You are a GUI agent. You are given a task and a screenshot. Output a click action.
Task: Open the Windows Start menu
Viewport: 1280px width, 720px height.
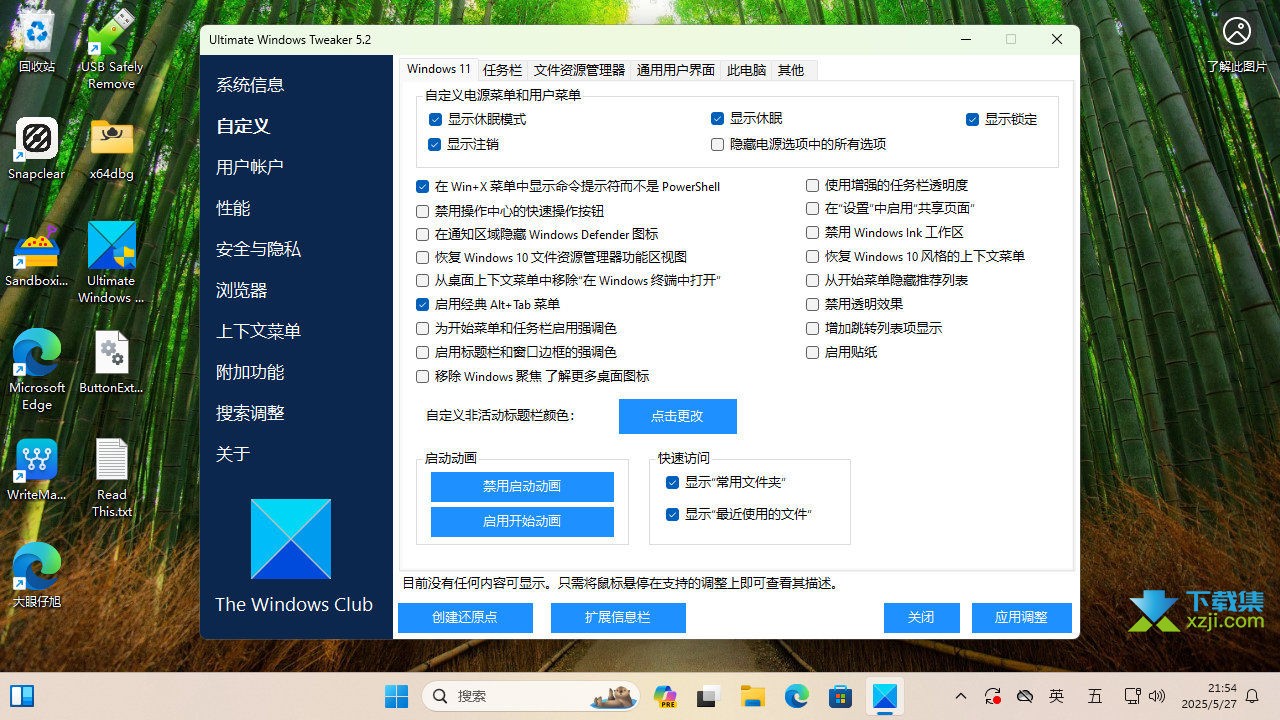(x=397, y=696)
